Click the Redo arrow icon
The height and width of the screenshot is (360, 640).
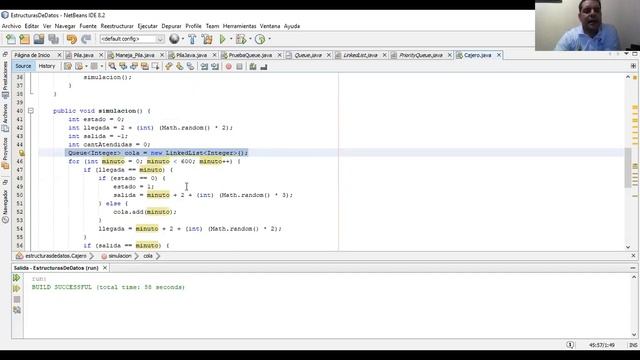(86, 39)
